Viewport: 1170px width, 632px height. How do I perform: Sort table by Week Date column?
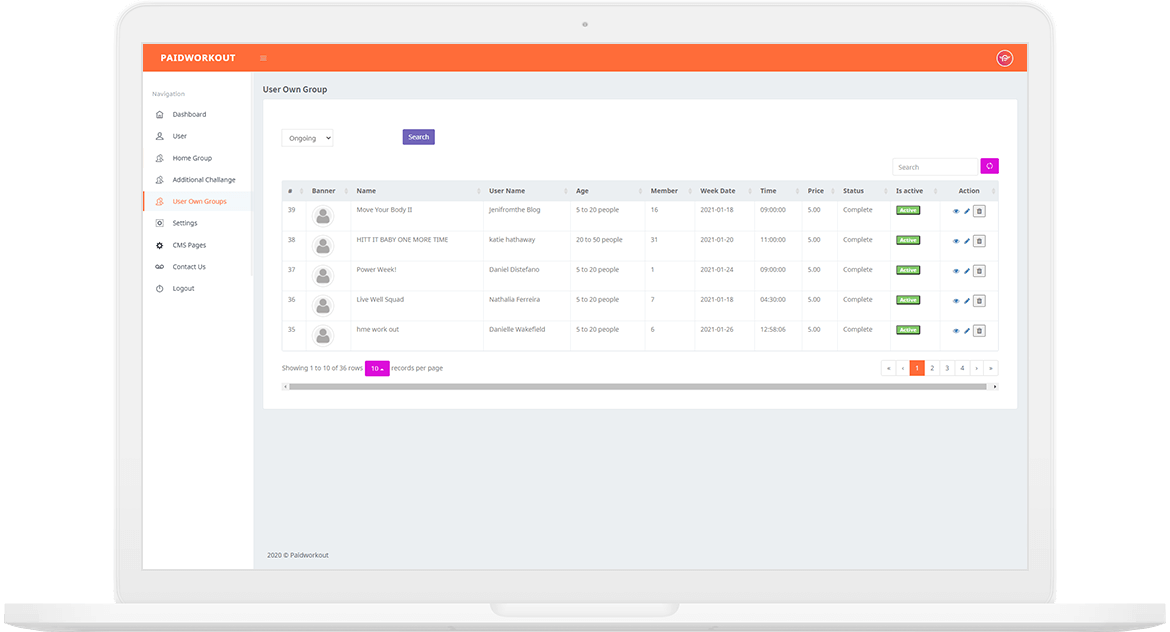pyautogui.click(x=717, y=191)
